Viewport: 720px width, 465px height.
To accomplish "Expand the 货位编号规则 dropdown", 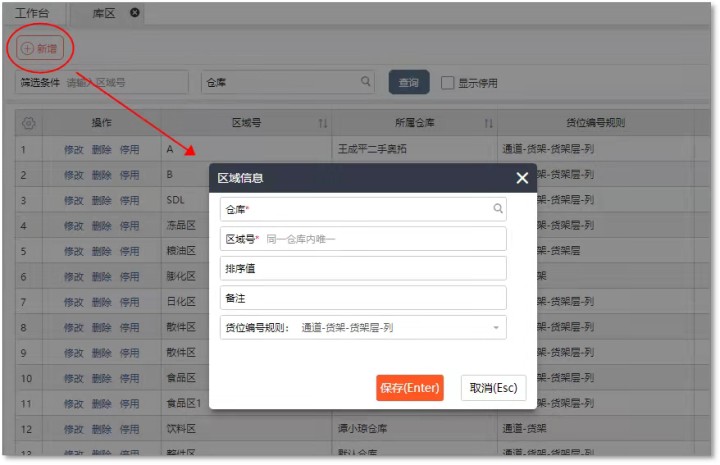I will (495, 327).
